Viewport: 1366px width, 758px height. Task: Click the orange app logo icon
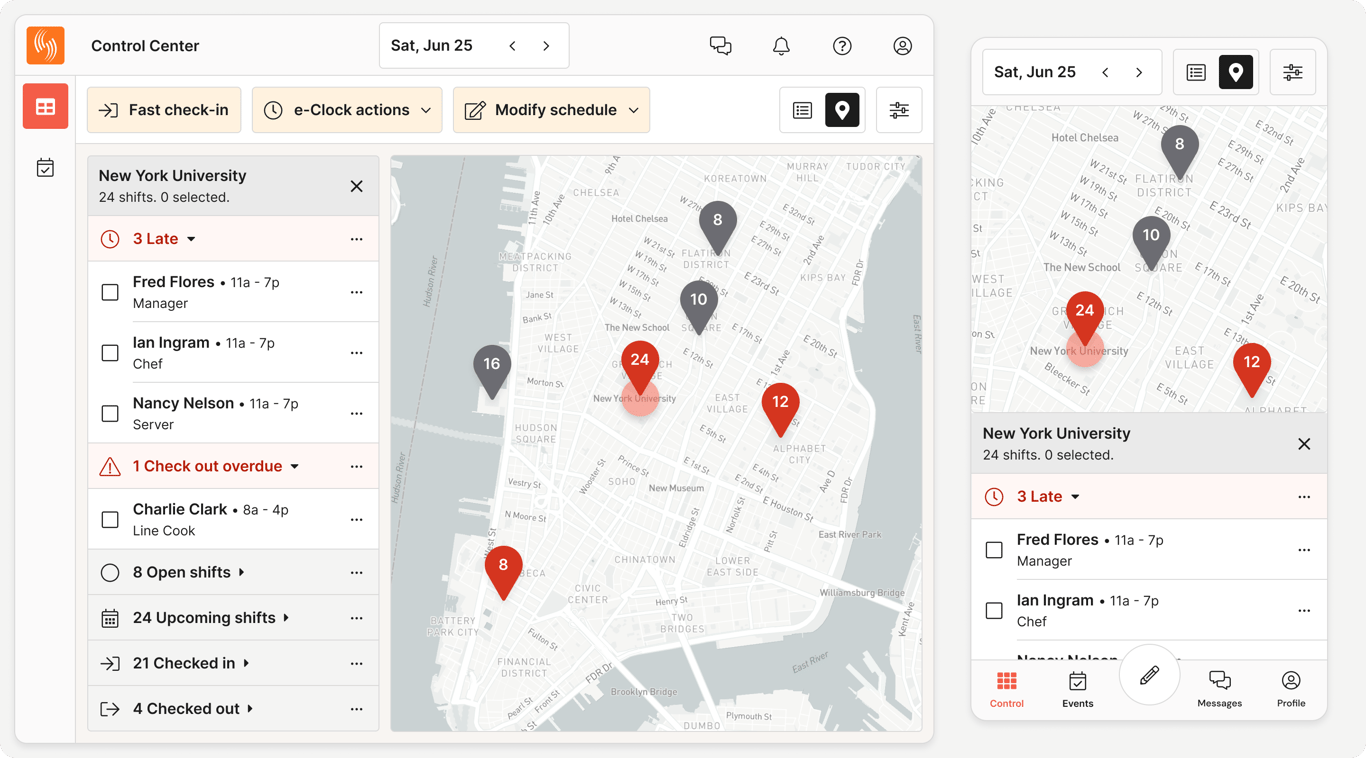tap(45, 45)
